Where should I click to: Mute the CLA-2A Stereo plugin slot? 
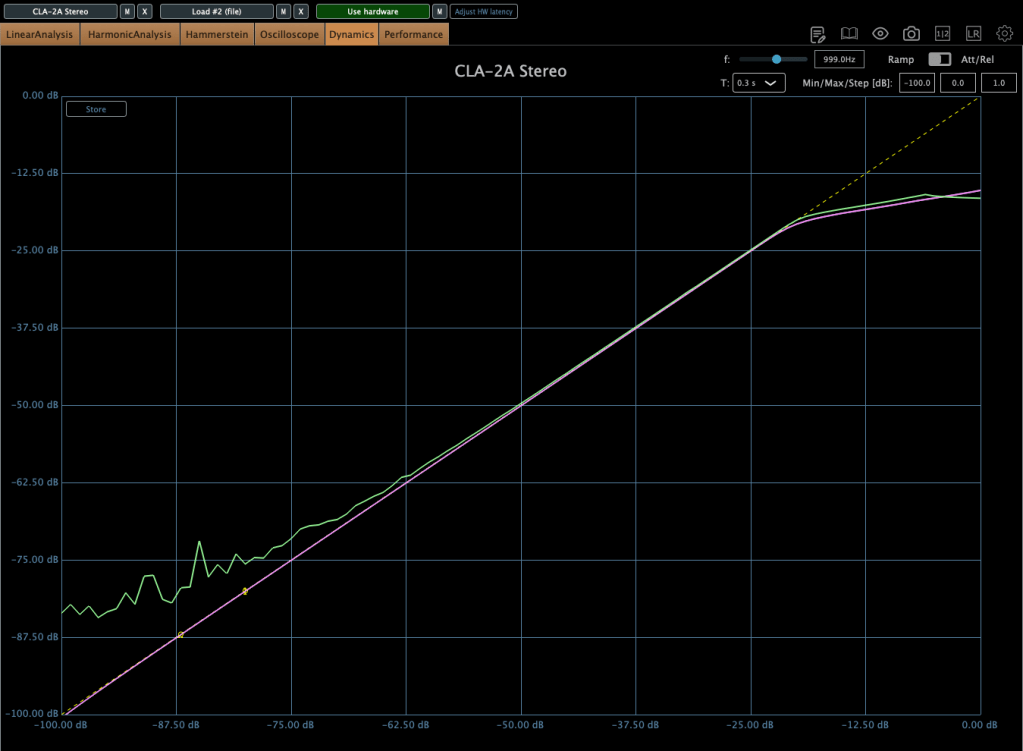(127, 12)
